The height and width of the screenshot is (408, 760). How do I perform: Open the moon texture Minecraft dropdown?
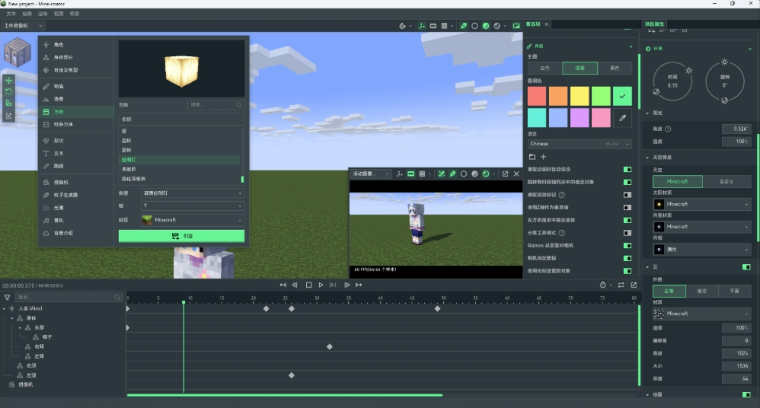702,226
